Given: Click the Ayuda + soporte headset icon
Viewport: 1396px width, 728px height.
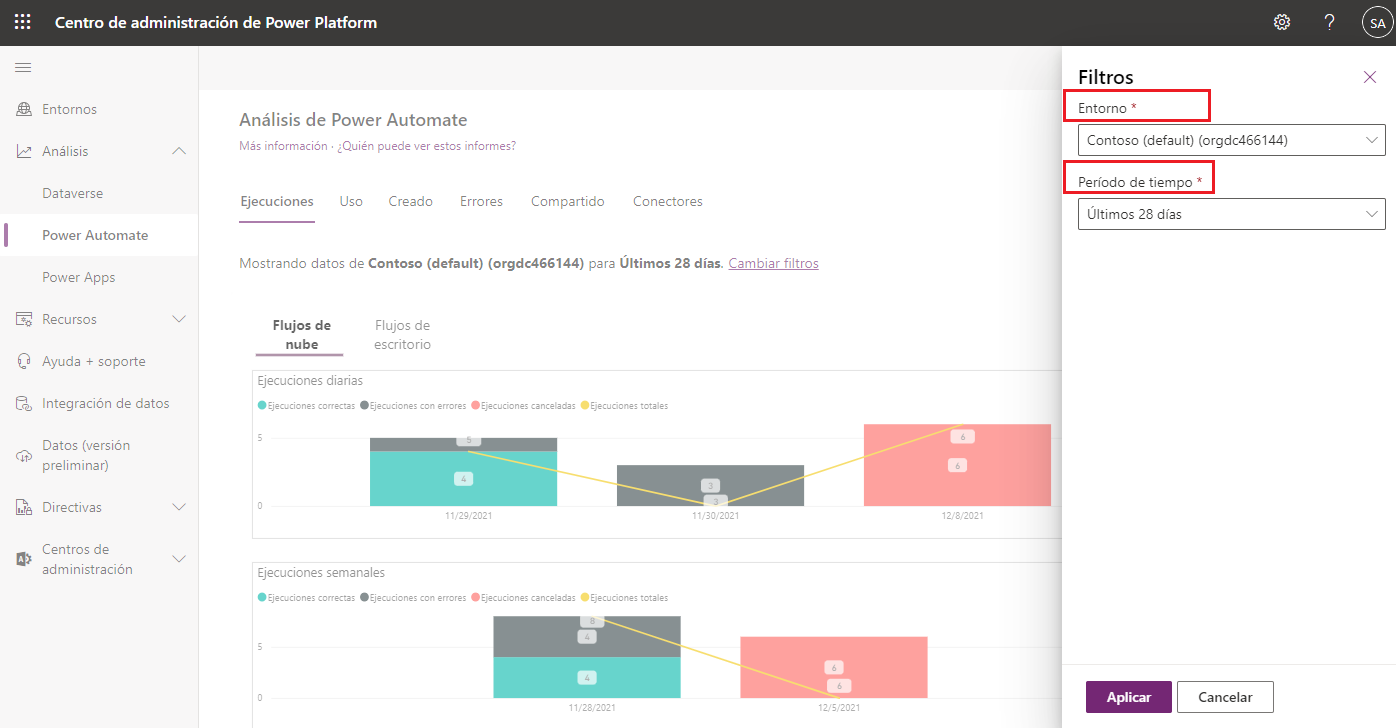Looking at the screenshot, I should [24, 361].
